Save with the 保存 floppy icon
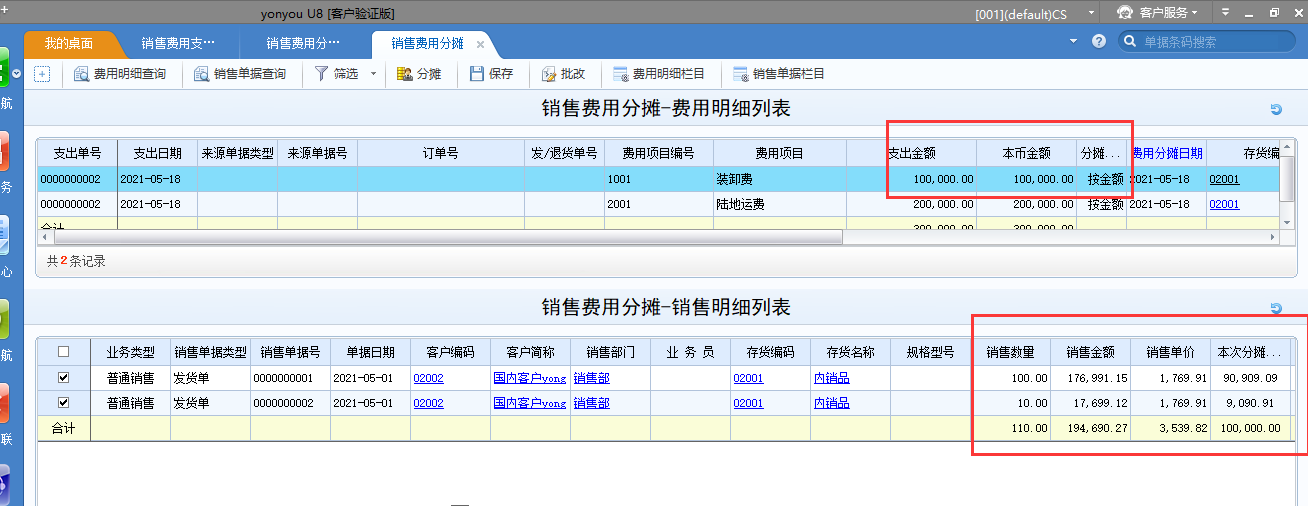 click(x=491, y=74)
